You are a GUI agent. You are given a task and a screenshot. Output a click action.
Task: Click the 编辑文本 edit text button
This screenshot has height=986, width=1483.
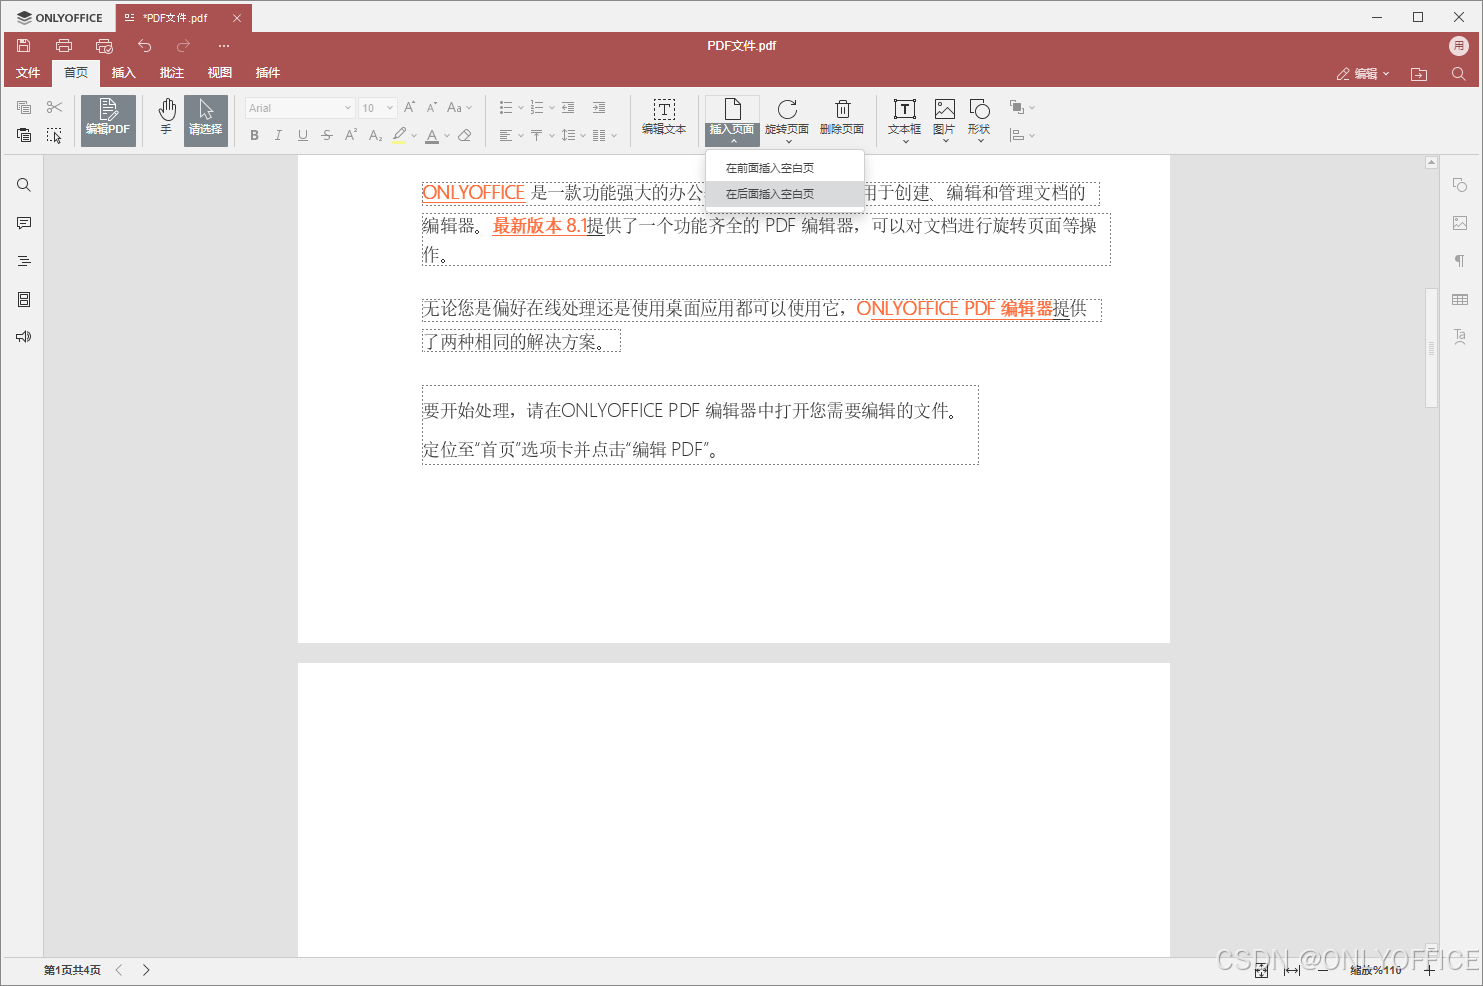[x=664, y=117]
